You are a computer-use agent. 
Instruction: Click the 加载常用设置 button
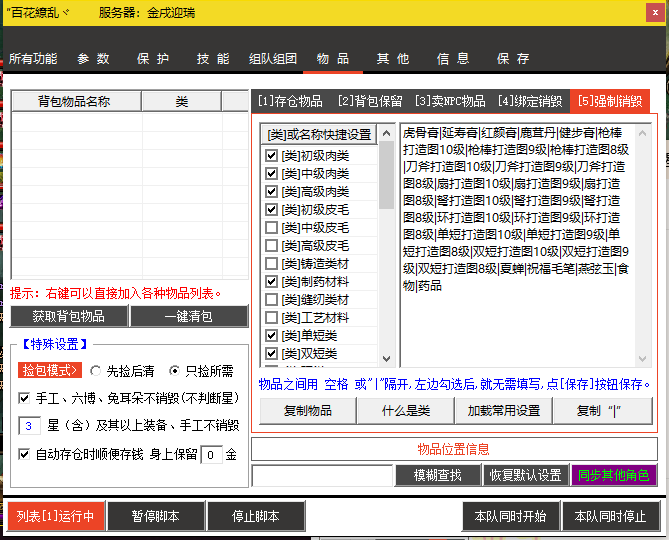click(504, 411)
